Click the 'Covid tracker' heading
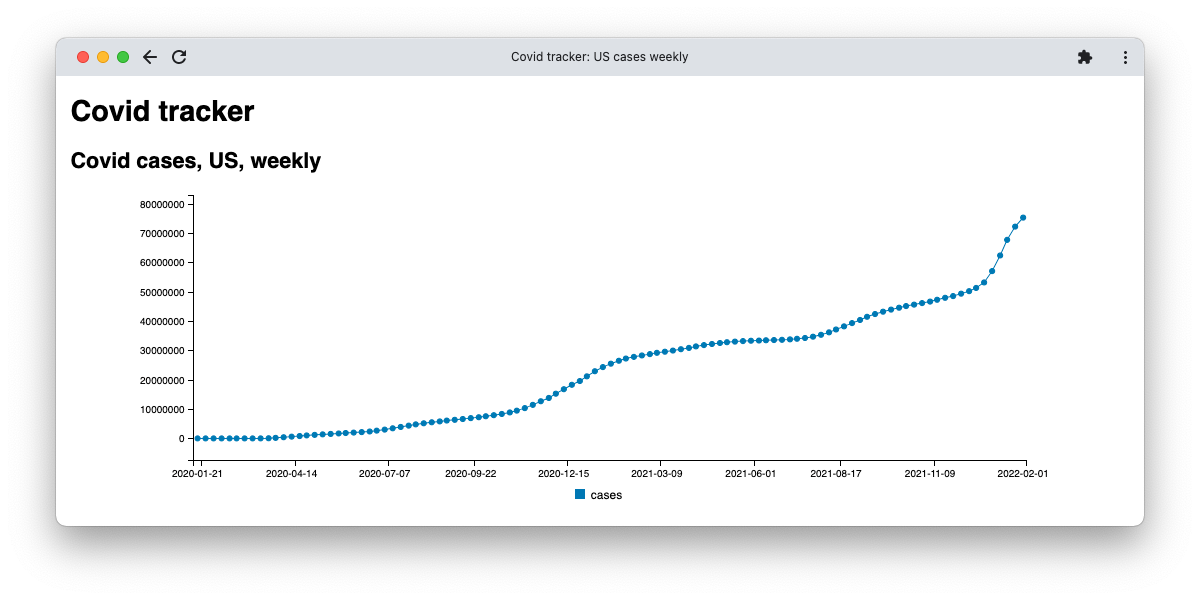1200x600 pixels. point(162,111)
